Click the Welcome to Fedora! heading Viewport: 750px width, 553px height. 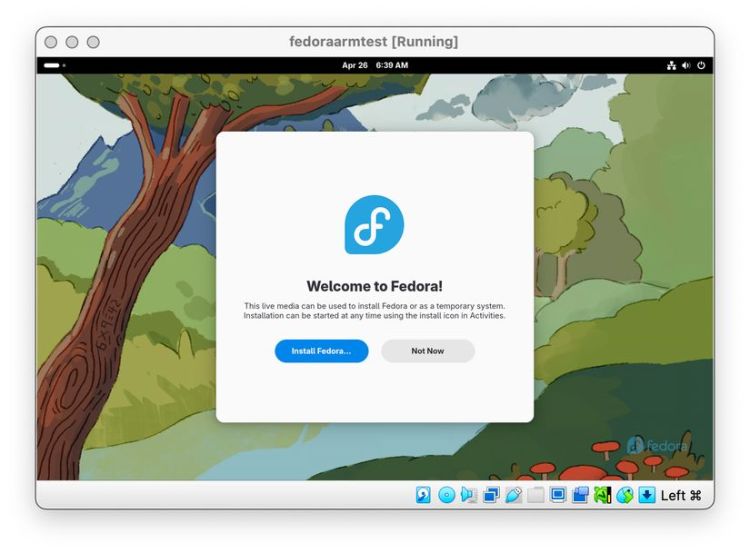point(375,286)
